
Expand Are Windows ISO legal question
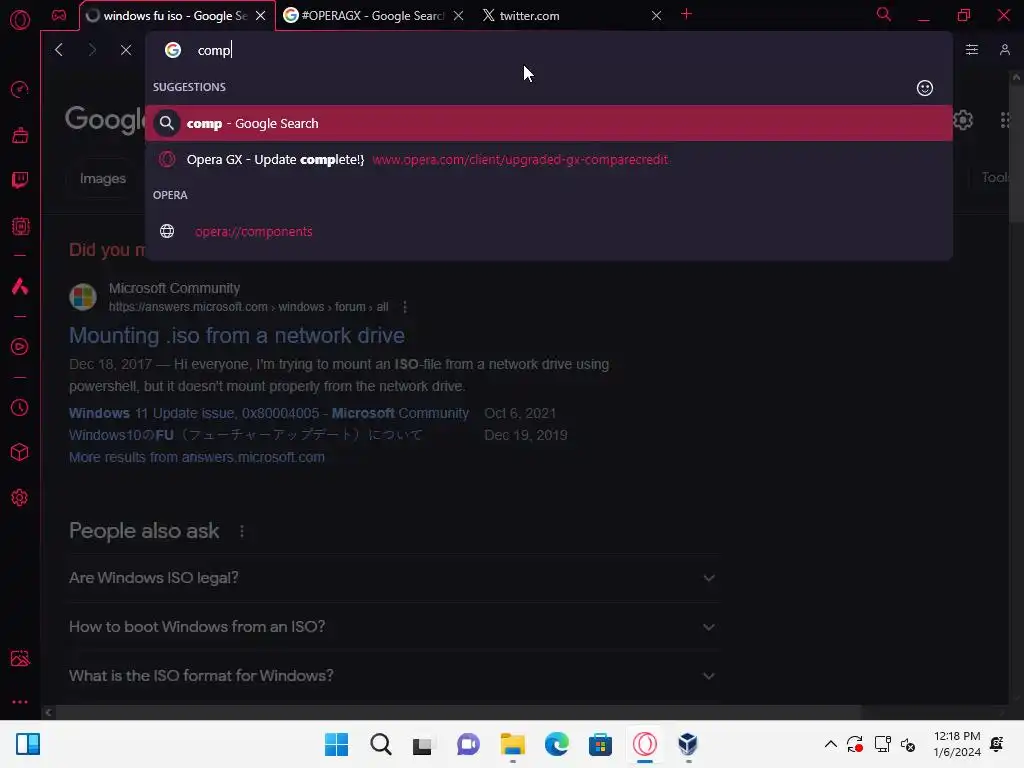tap(394, 578)
